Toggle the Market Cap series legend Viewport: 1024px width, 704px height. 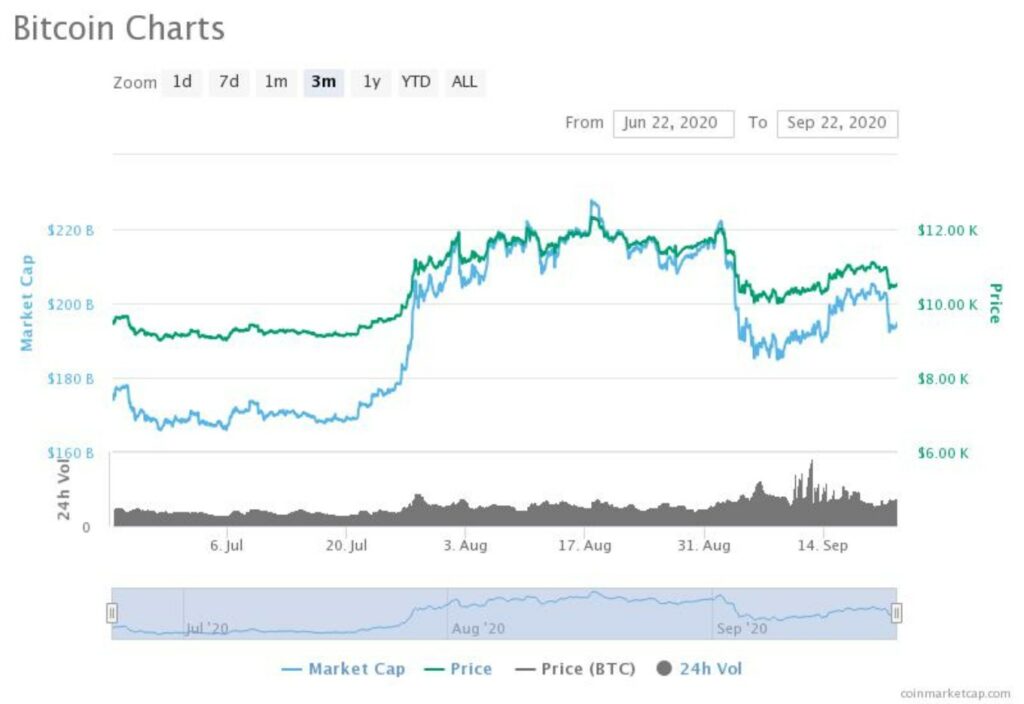pyautogui.click(x=344, y=669)
